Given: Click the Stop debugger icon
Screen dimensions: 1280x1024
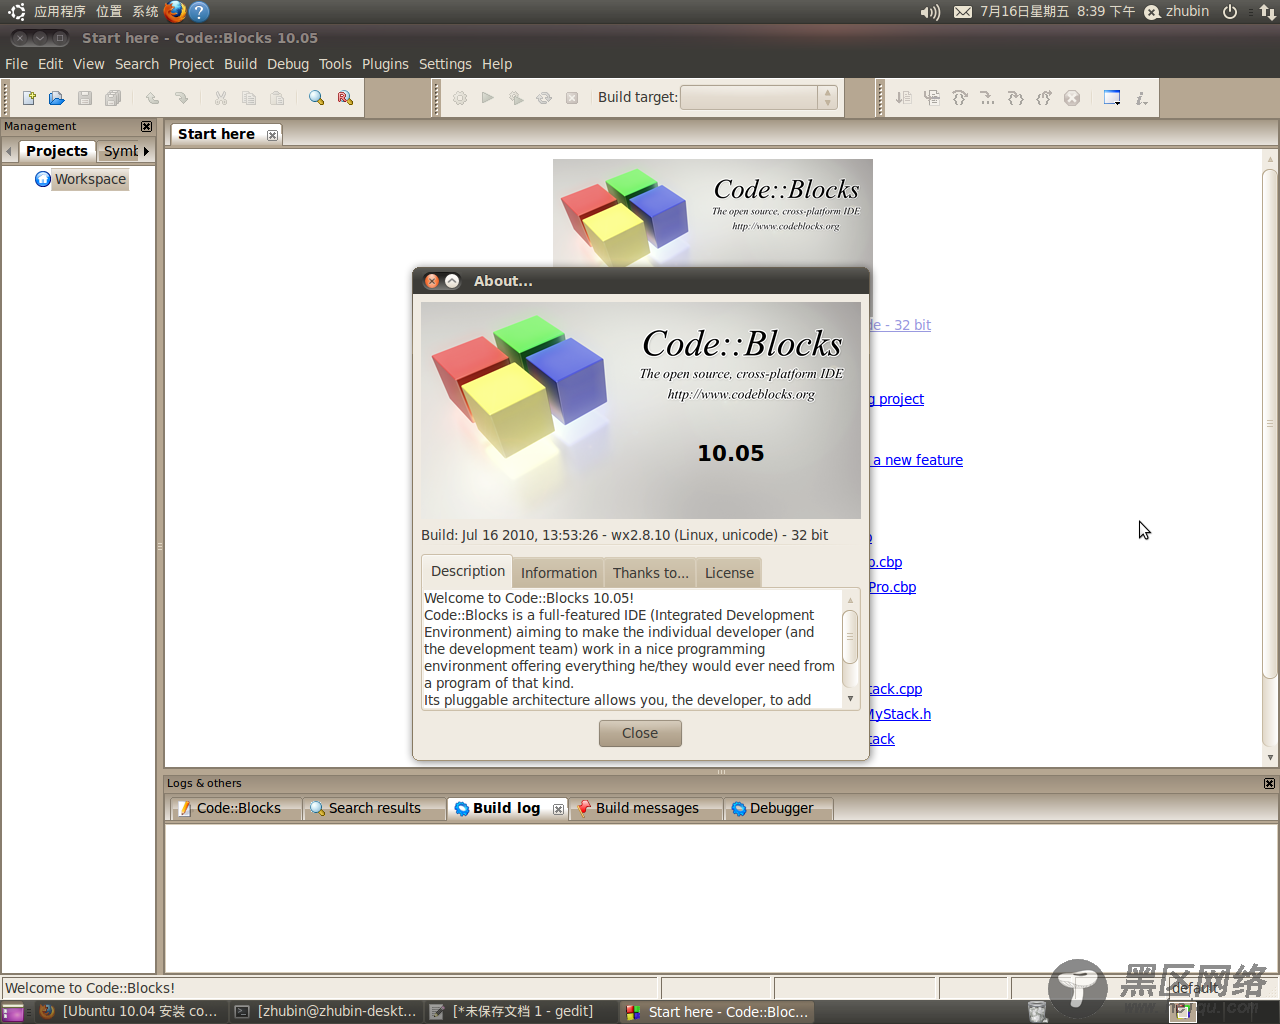Looking at the screenshot, I should (x=1072, y=98).
